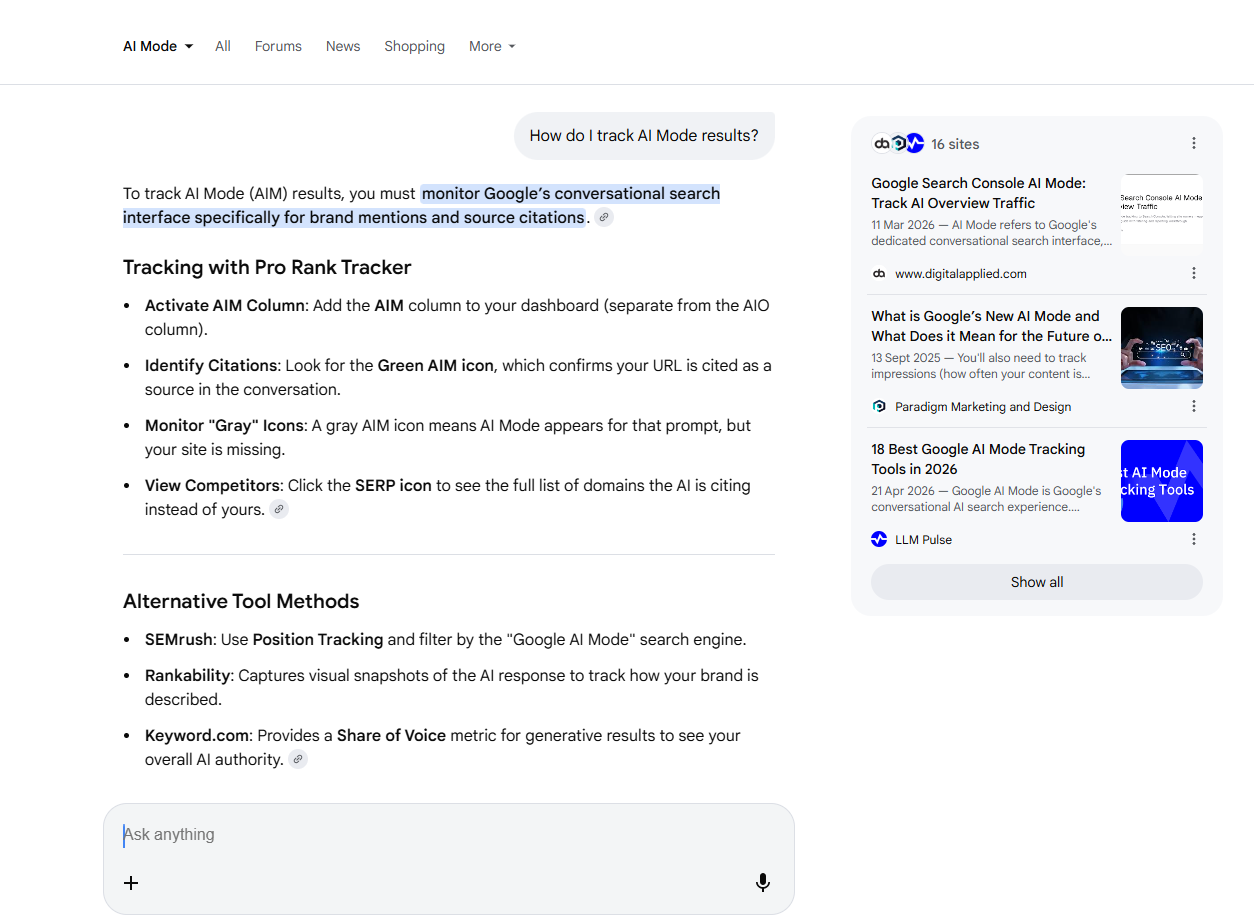Image resolution: width=1254 pixels, height=924 pixels.
Task: Open the blue AI Mode Tracking Tools thumbnail
Action: pos(1162,481)
